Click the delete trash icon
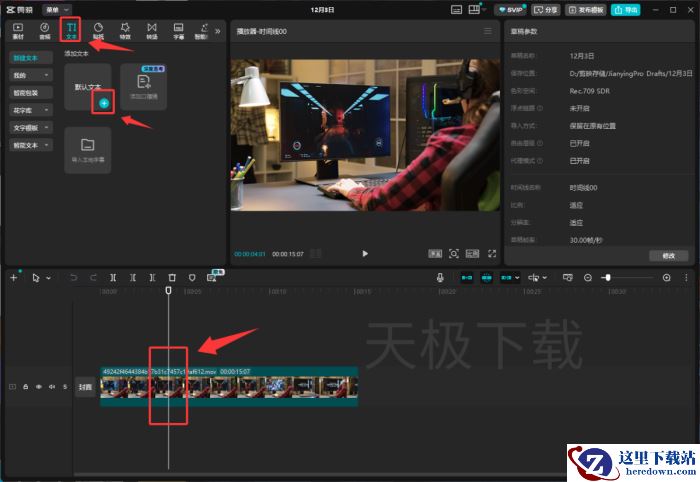Screen dimensions: 700x482 (x=172, y=278)
